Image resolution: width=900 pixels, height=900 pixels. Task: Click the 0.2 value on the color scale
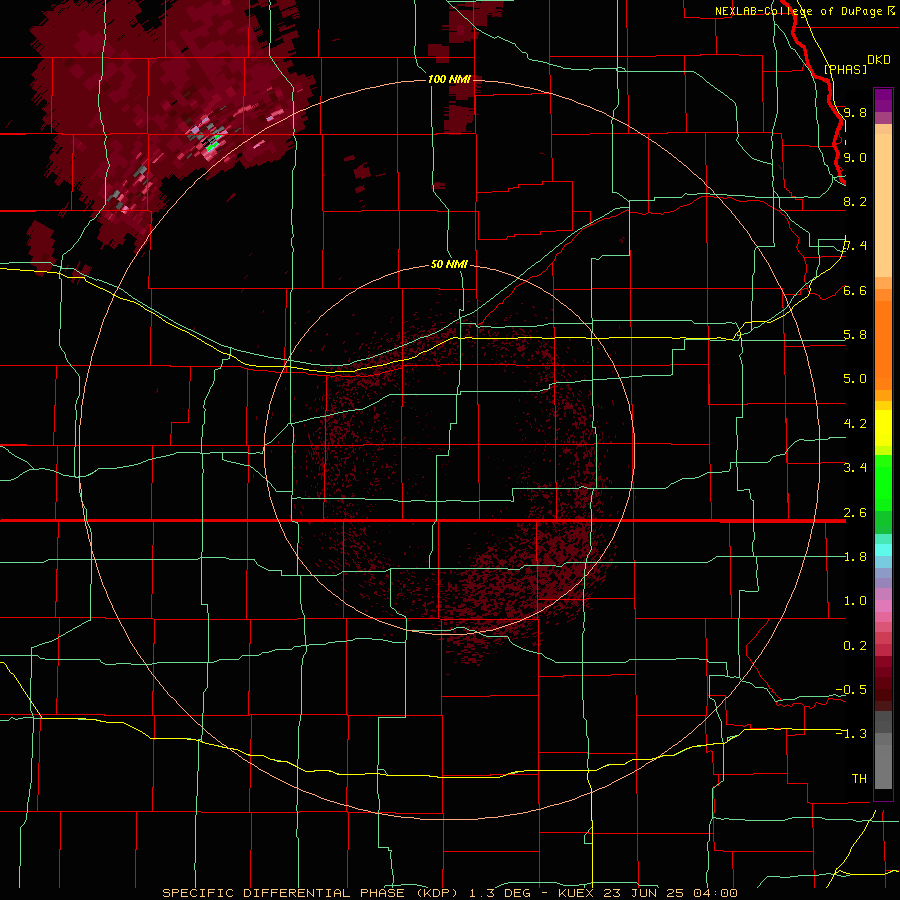[855, 646]
